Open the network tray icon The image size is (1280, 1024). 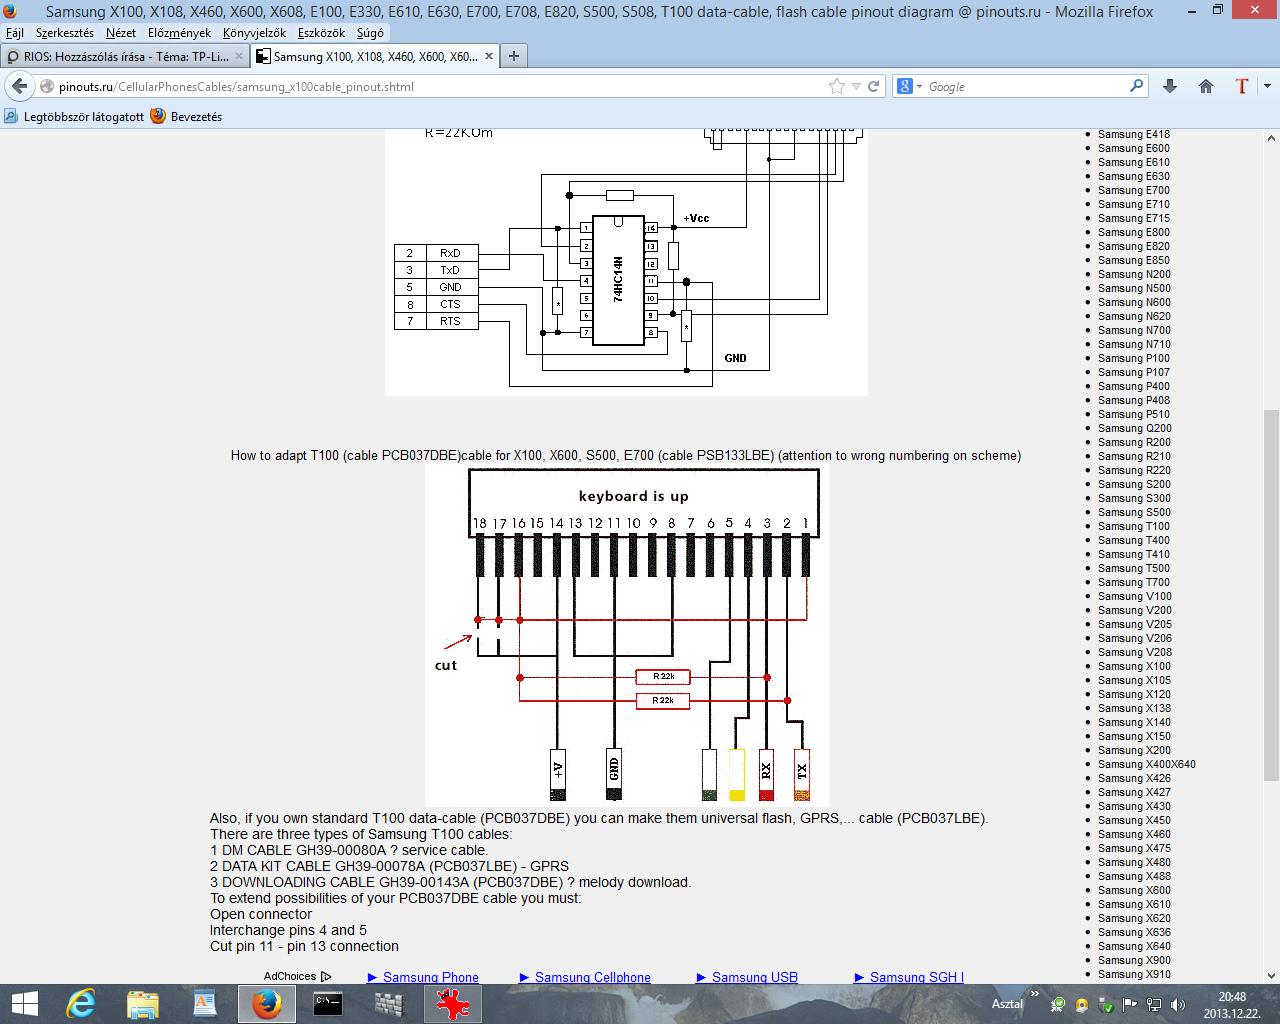click(1154, 1004)
